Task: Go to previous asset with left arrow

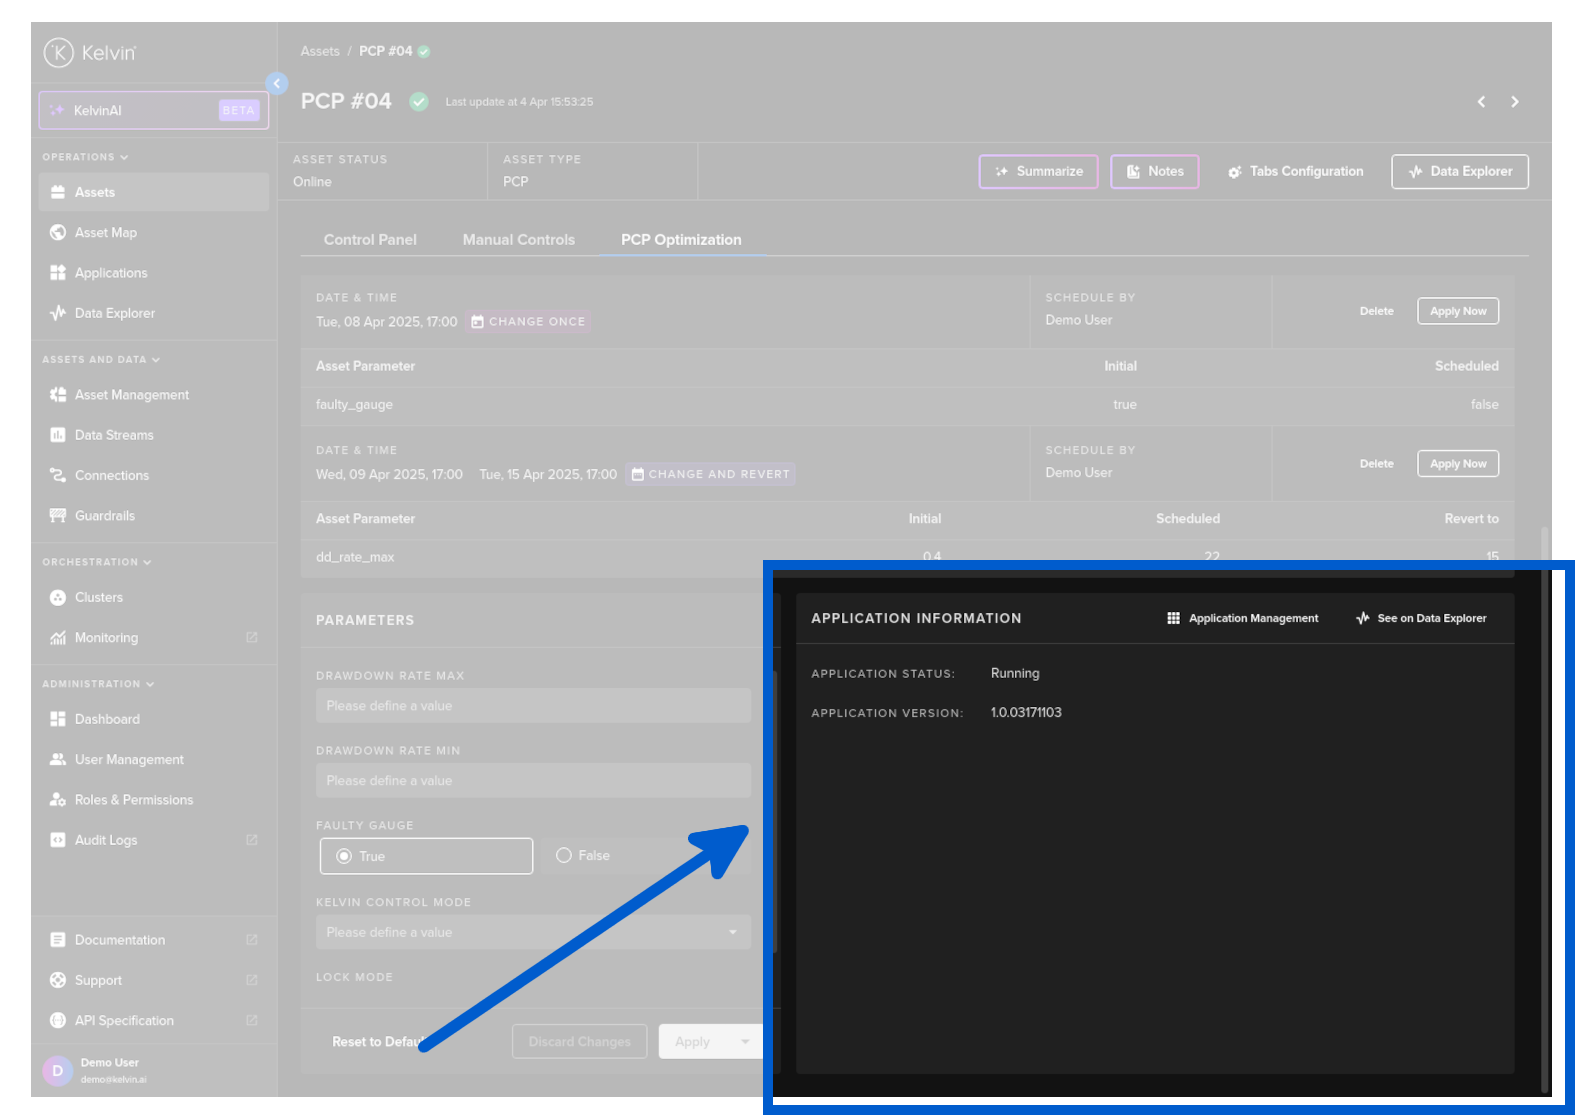Action: [1481, 102]
